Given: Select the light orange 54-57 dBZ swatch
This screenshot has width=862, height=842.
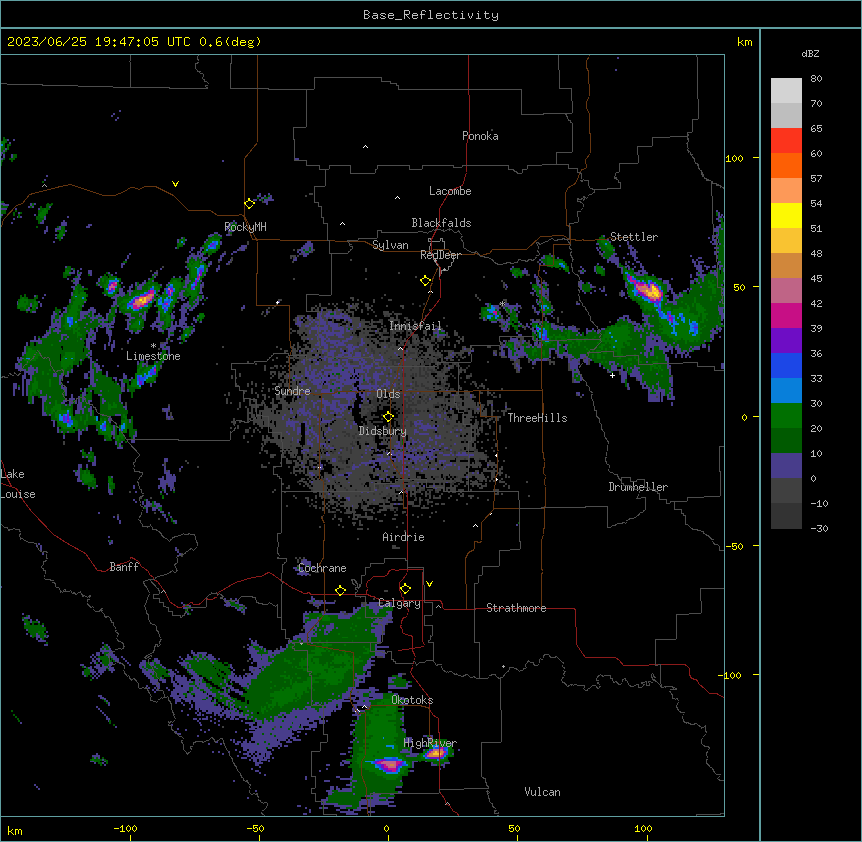Looking at the screenshot, I should (786, 191).
